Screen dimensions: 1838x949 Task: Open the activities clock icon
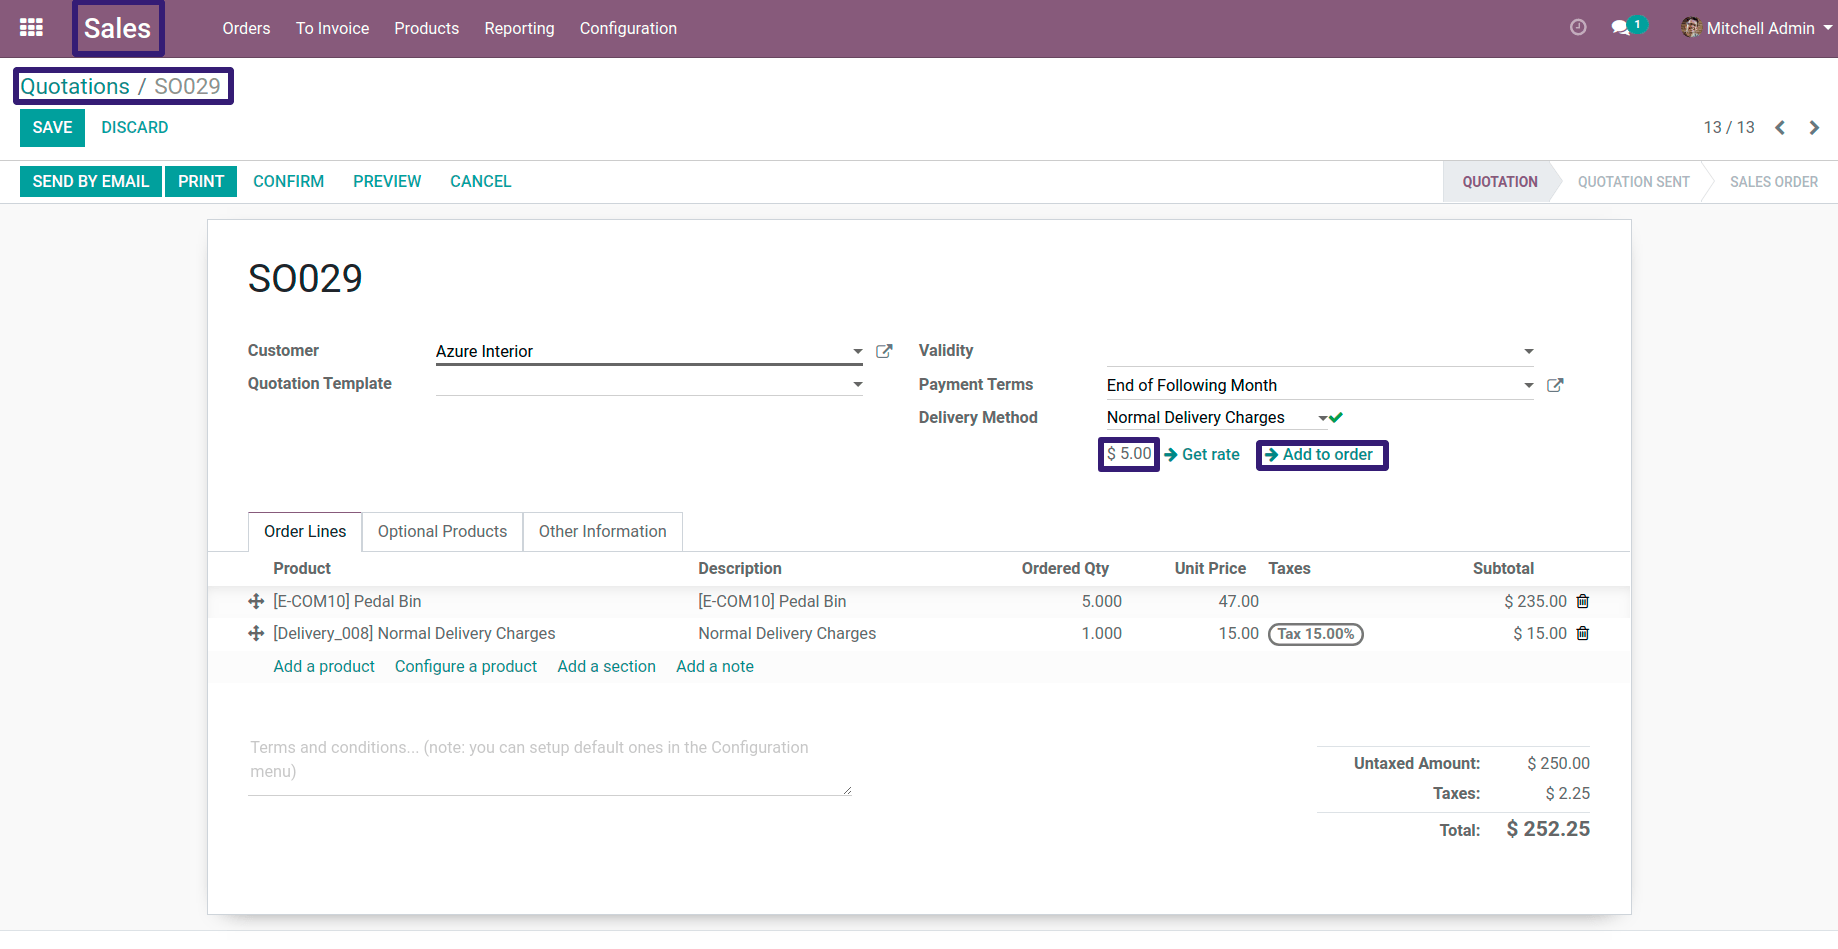(1578, 28)
